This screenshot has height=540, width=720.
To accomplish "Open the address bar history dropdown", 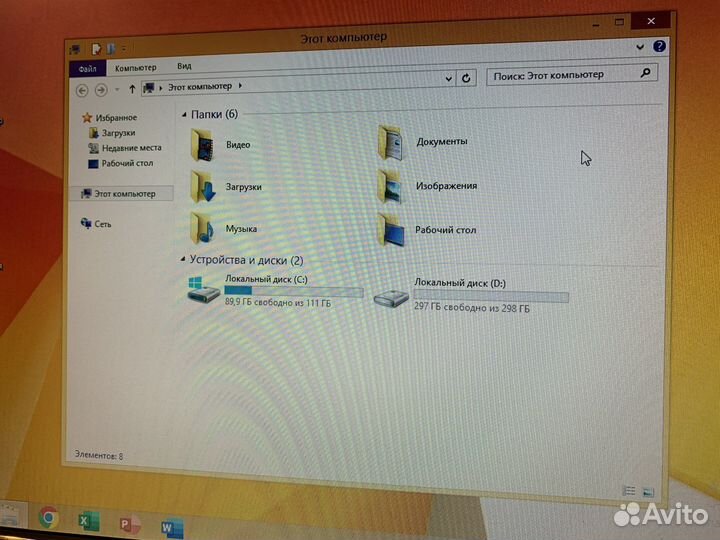I will [x=446, y=78].
